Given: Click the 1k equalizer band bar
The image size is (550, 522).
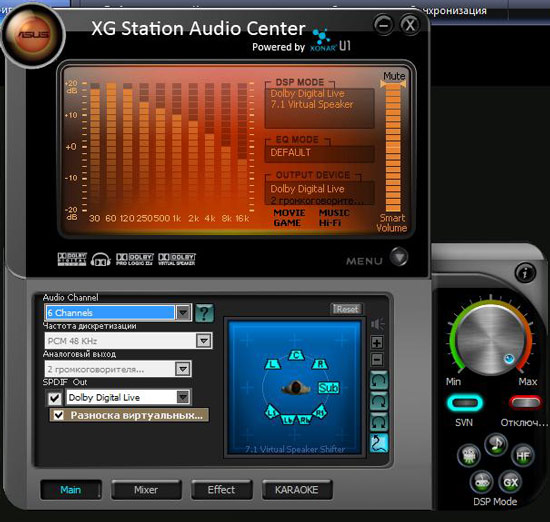Looking at the screenshot, I should pos(177,147).
